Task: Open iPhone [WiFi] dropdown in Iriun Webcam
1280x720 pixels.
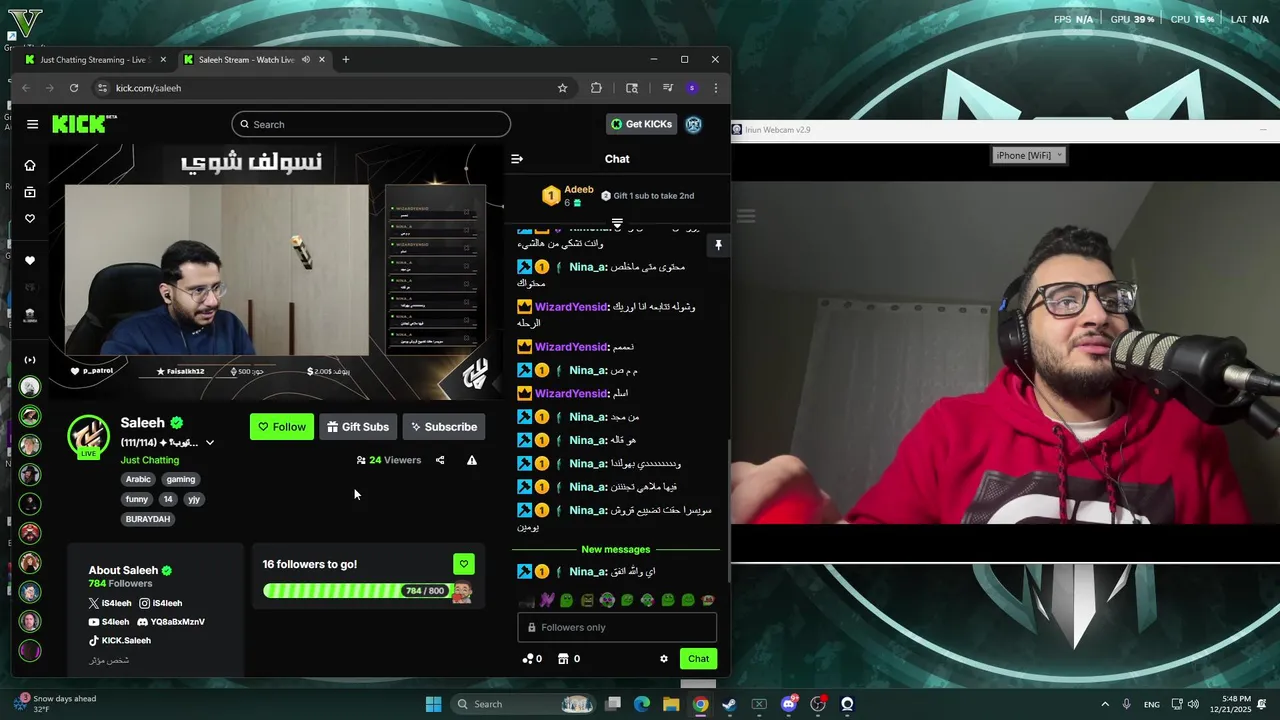Action: 1029,155
